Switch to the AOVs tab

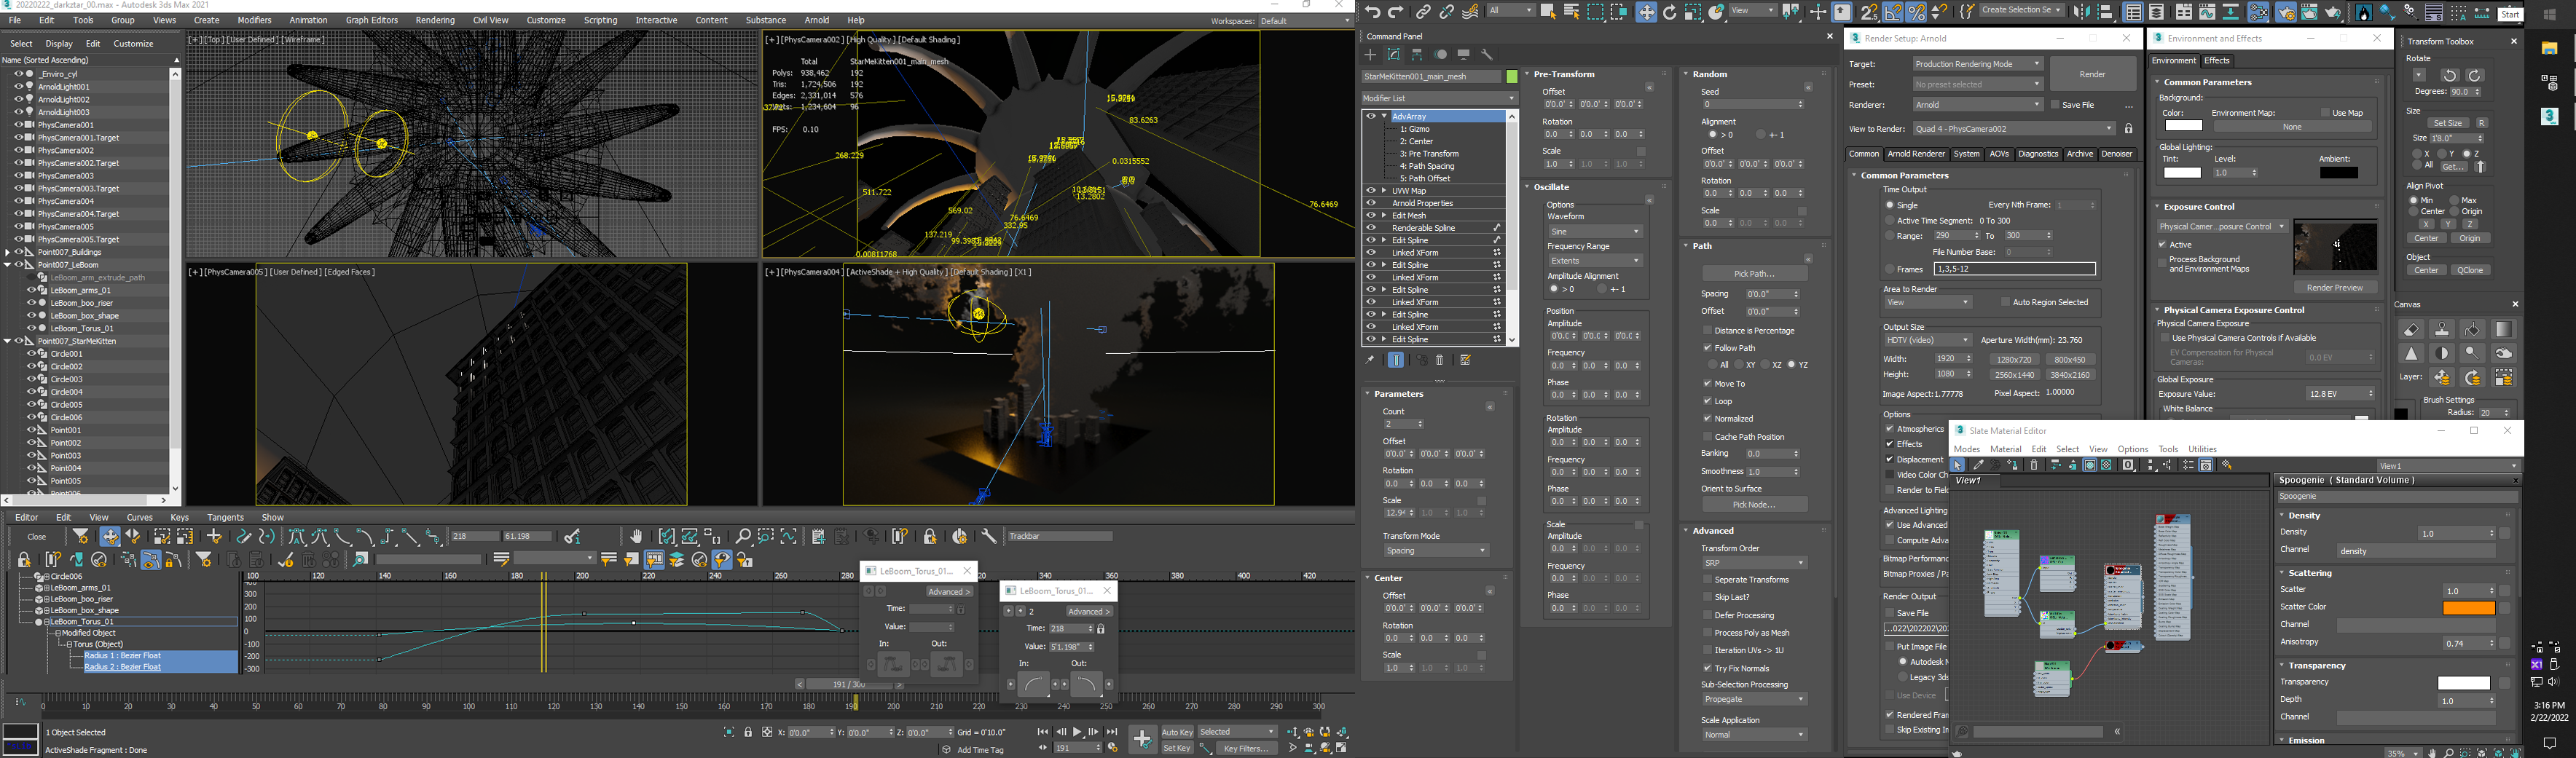(x=1999, y=154)
